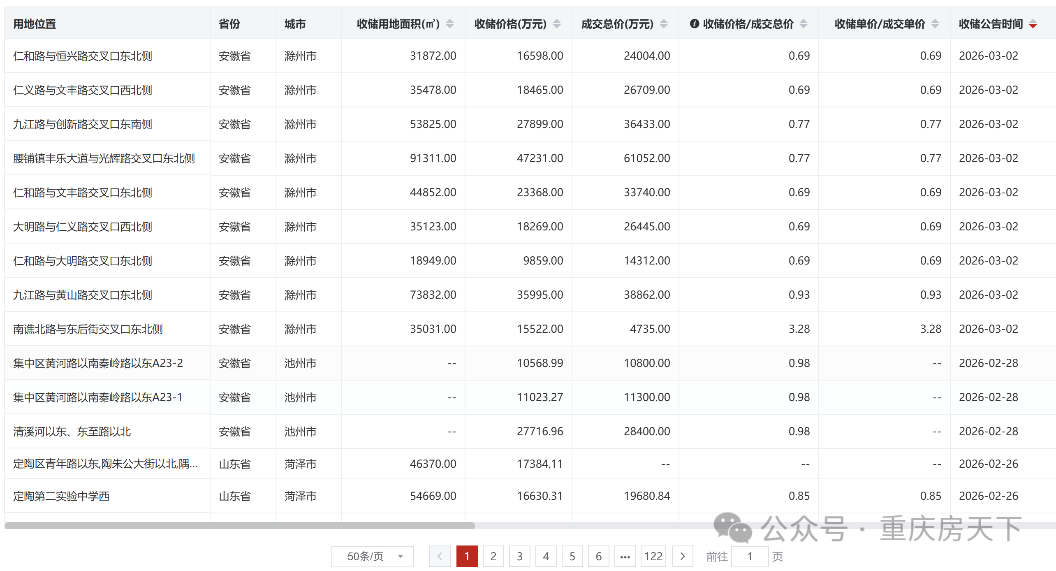1056x571 pixels.
Task: Toggle sort order on 收储公告时间
Action: pos(1033,24)
